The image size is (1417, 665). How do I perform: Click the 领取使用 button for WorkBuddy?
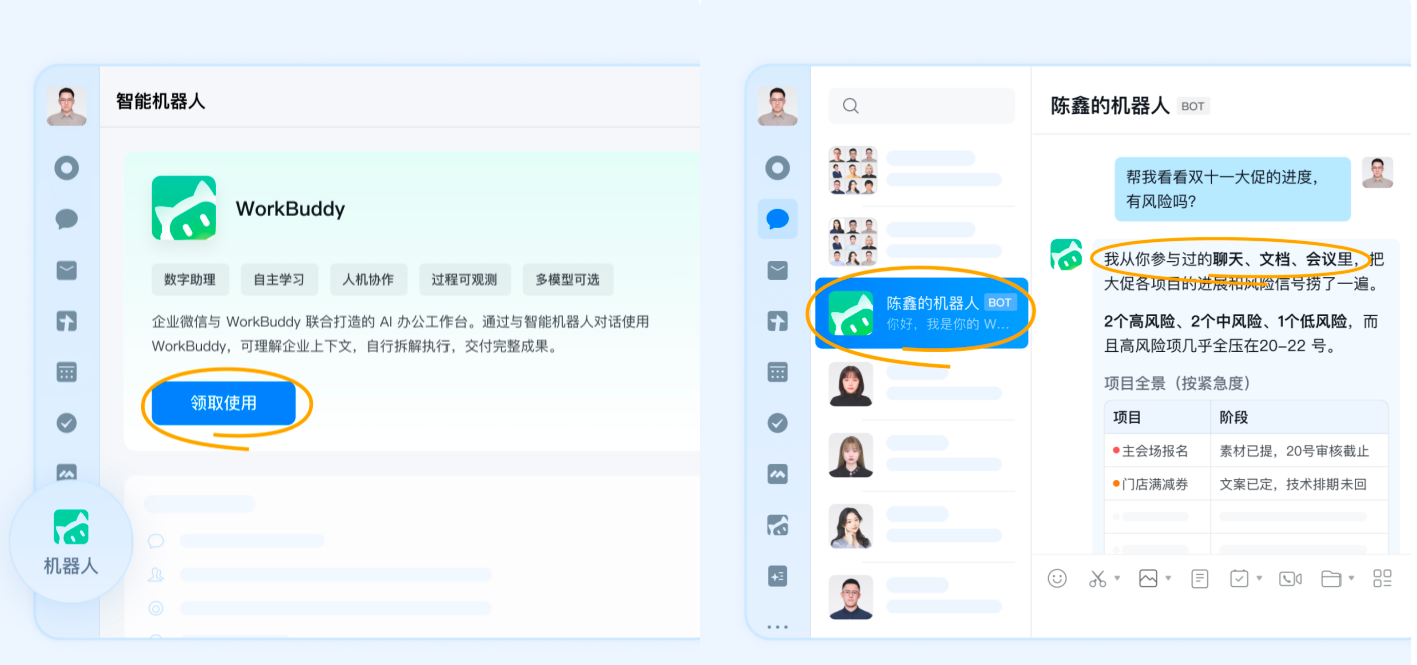point(224,403)
